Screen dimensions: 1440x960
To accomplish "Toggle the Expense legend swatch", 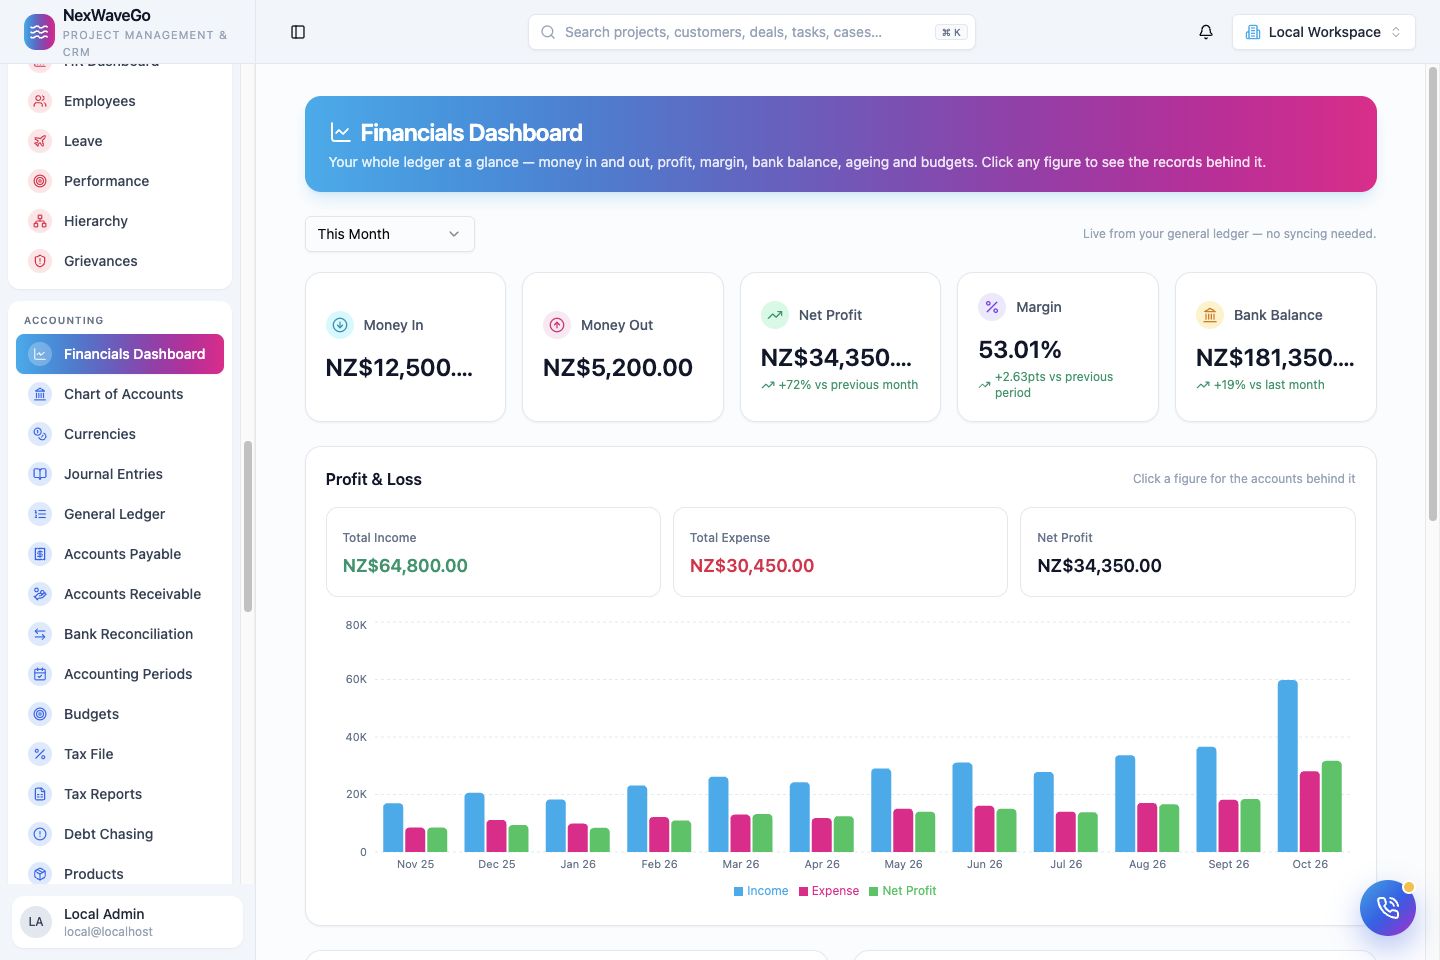I will [x=803, y=891].
